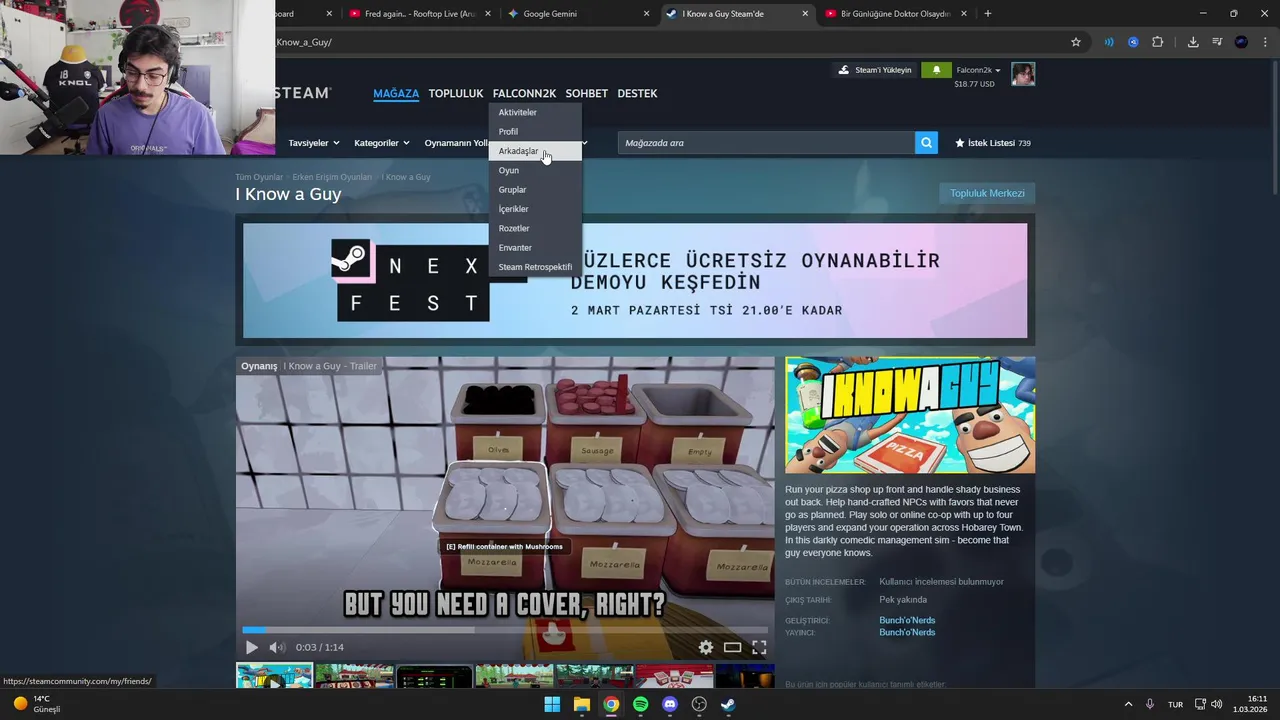
Task: Open video settings gear
Action: pos(706,647)
